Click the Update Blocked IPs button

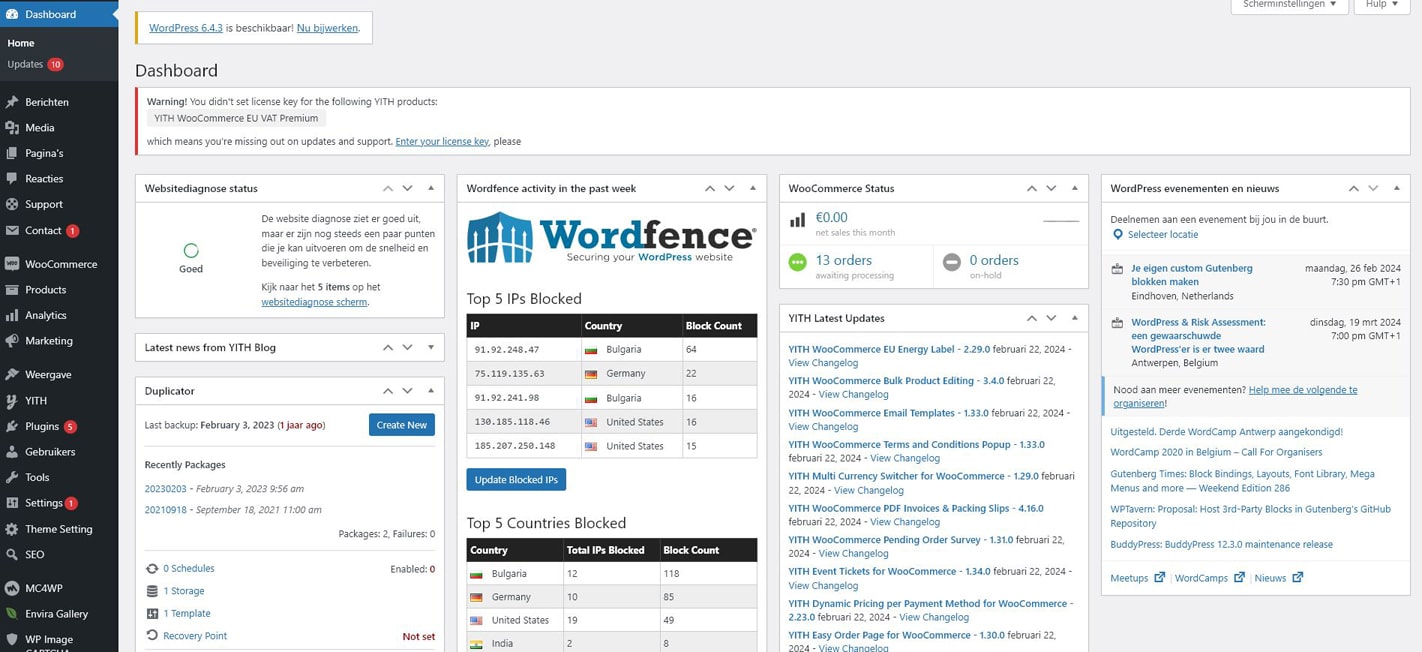point(516,480)
